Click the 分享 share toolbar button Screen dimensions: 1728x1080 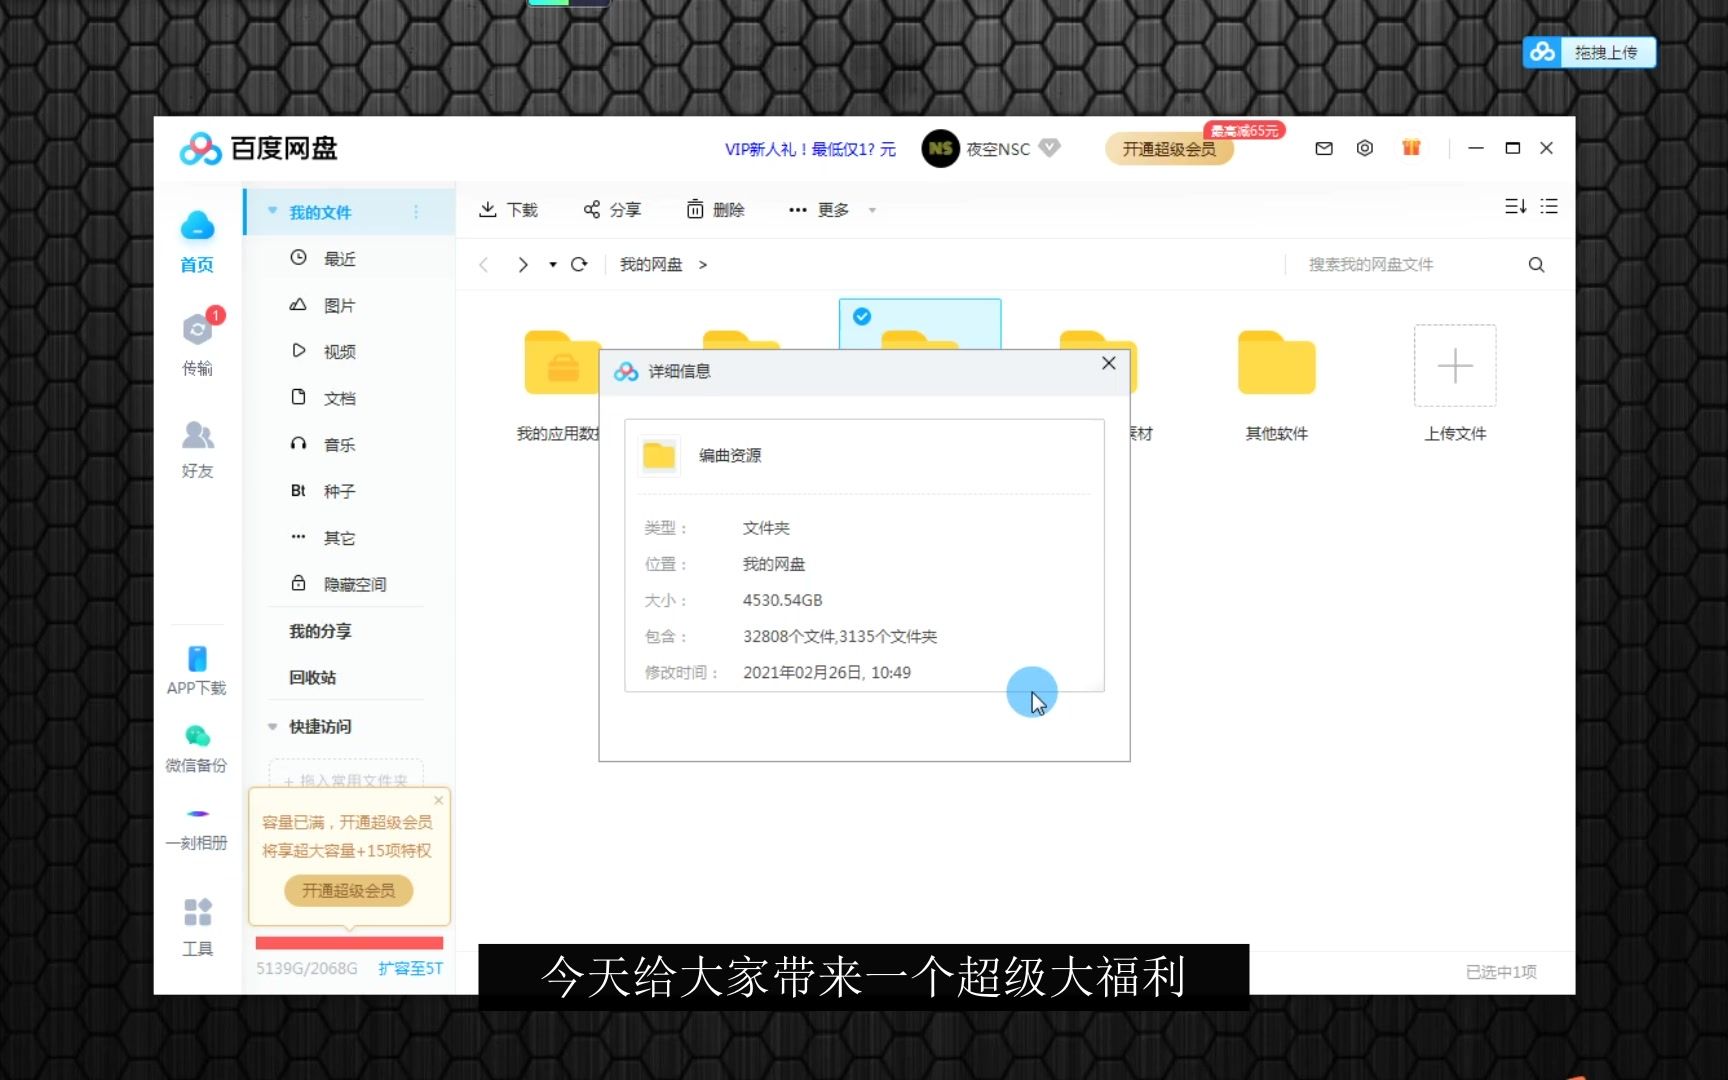pyautogui.click(x=612, y=209)
